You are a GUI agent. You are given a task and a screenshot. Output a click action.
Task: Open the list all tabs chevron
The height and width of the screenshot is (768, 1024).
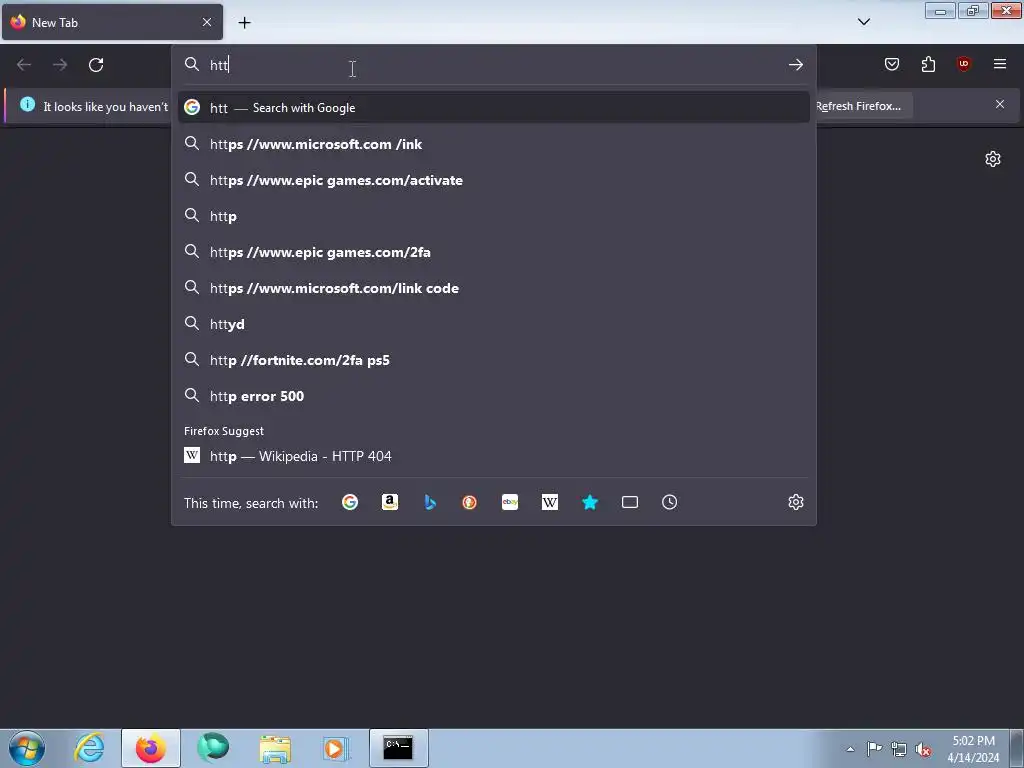point(863,22)
